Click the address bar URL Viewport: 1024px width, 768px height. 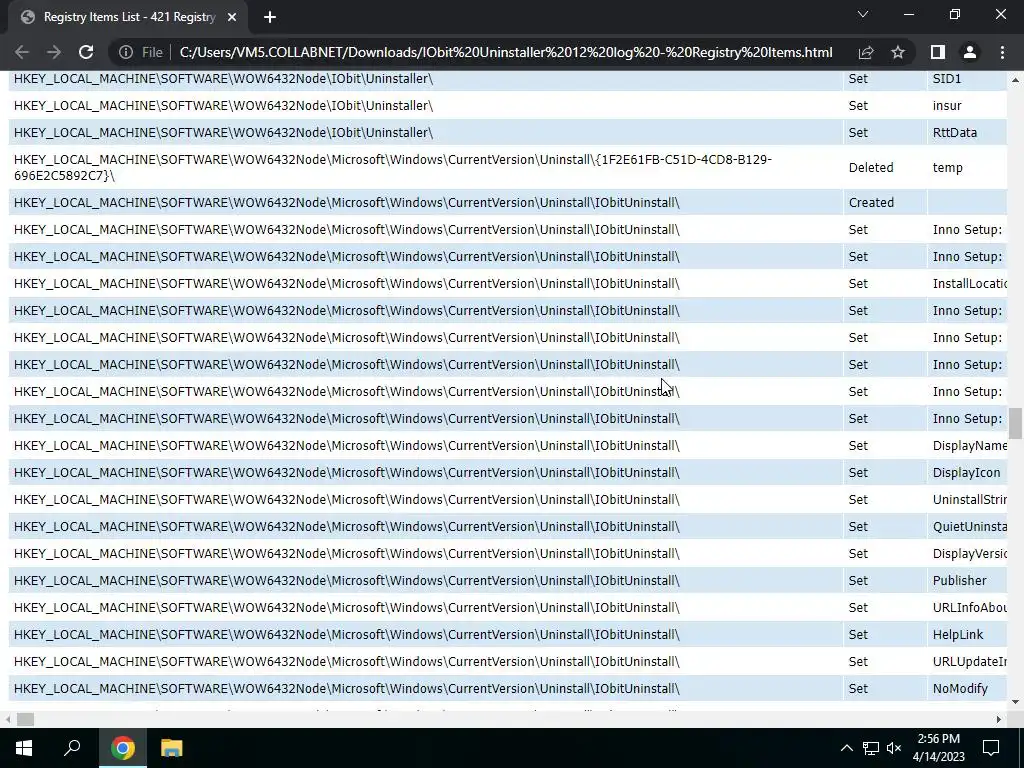tap(505, 52)
